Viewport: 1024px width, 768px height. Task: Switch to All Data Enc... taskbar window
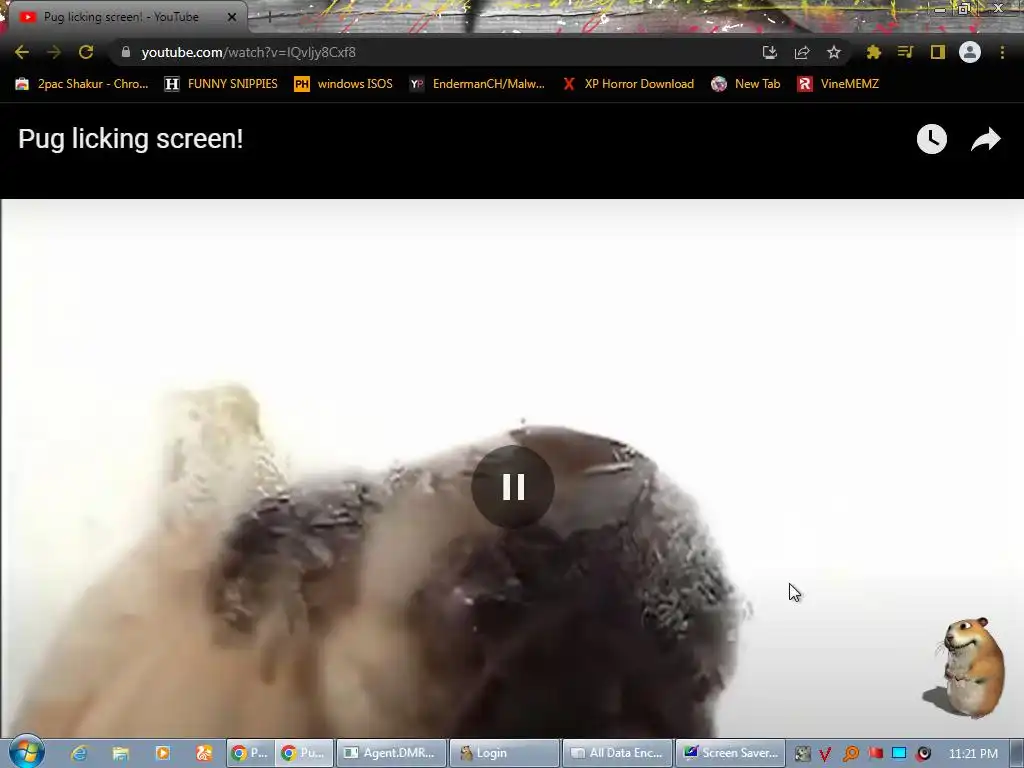[x=617, y=753]
